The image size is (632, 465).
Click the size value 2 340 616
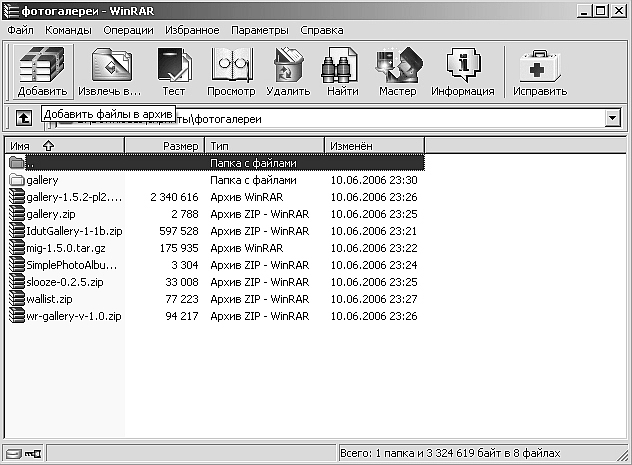(174, 197)
